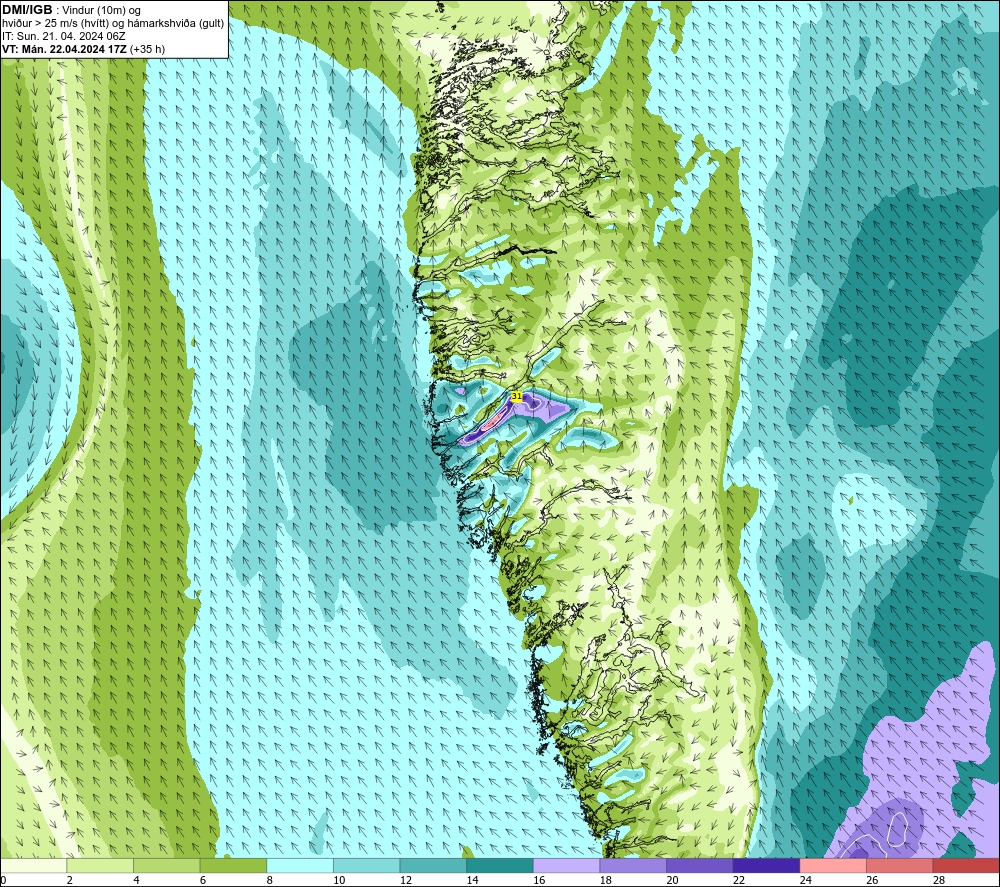Click the line 'hviður > 25 m/s (hvítt) og hámarkshviða (gult)'

coord(113,23)
